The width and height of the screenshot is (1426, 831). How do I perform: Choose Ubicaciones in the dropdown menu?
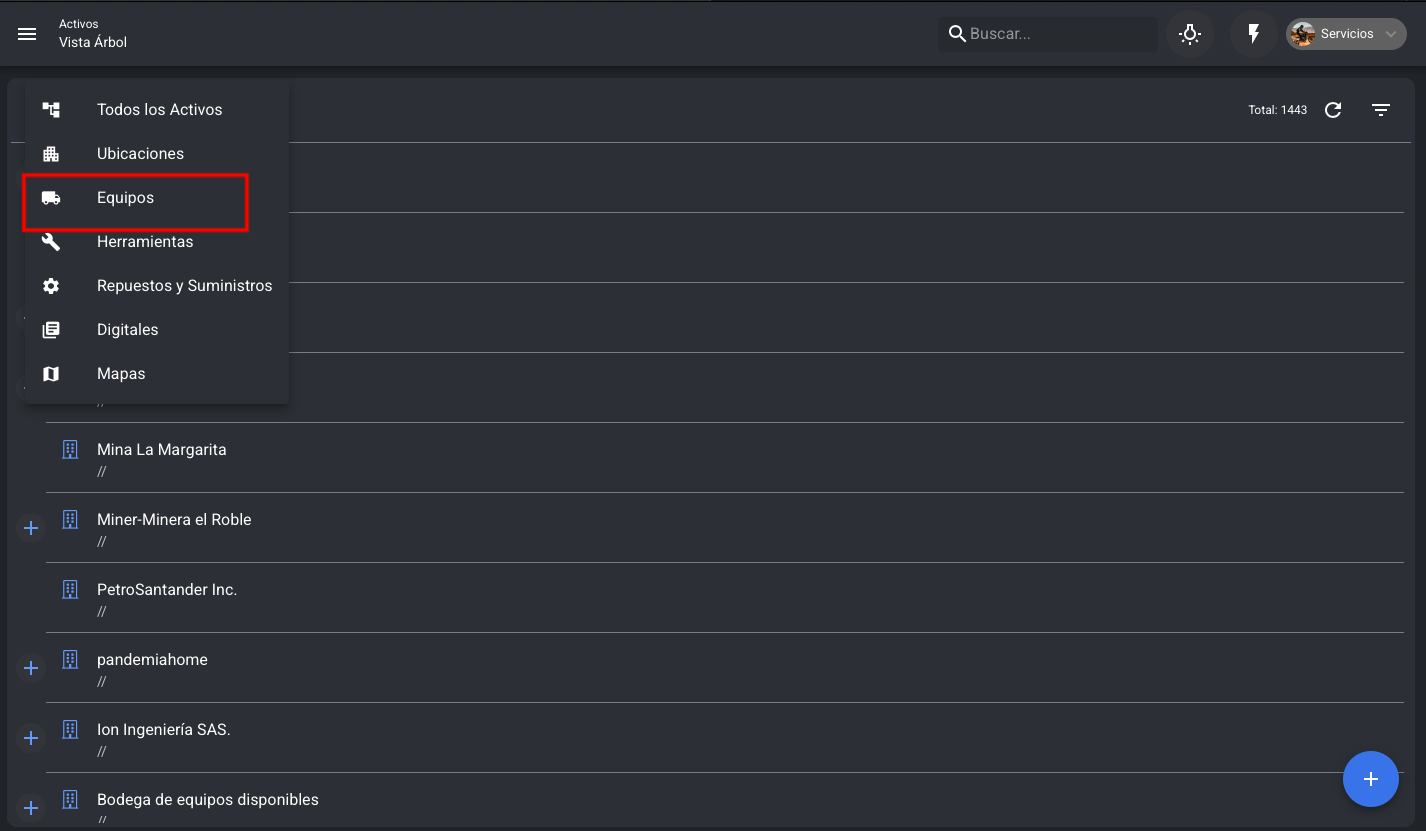[140, 154]
